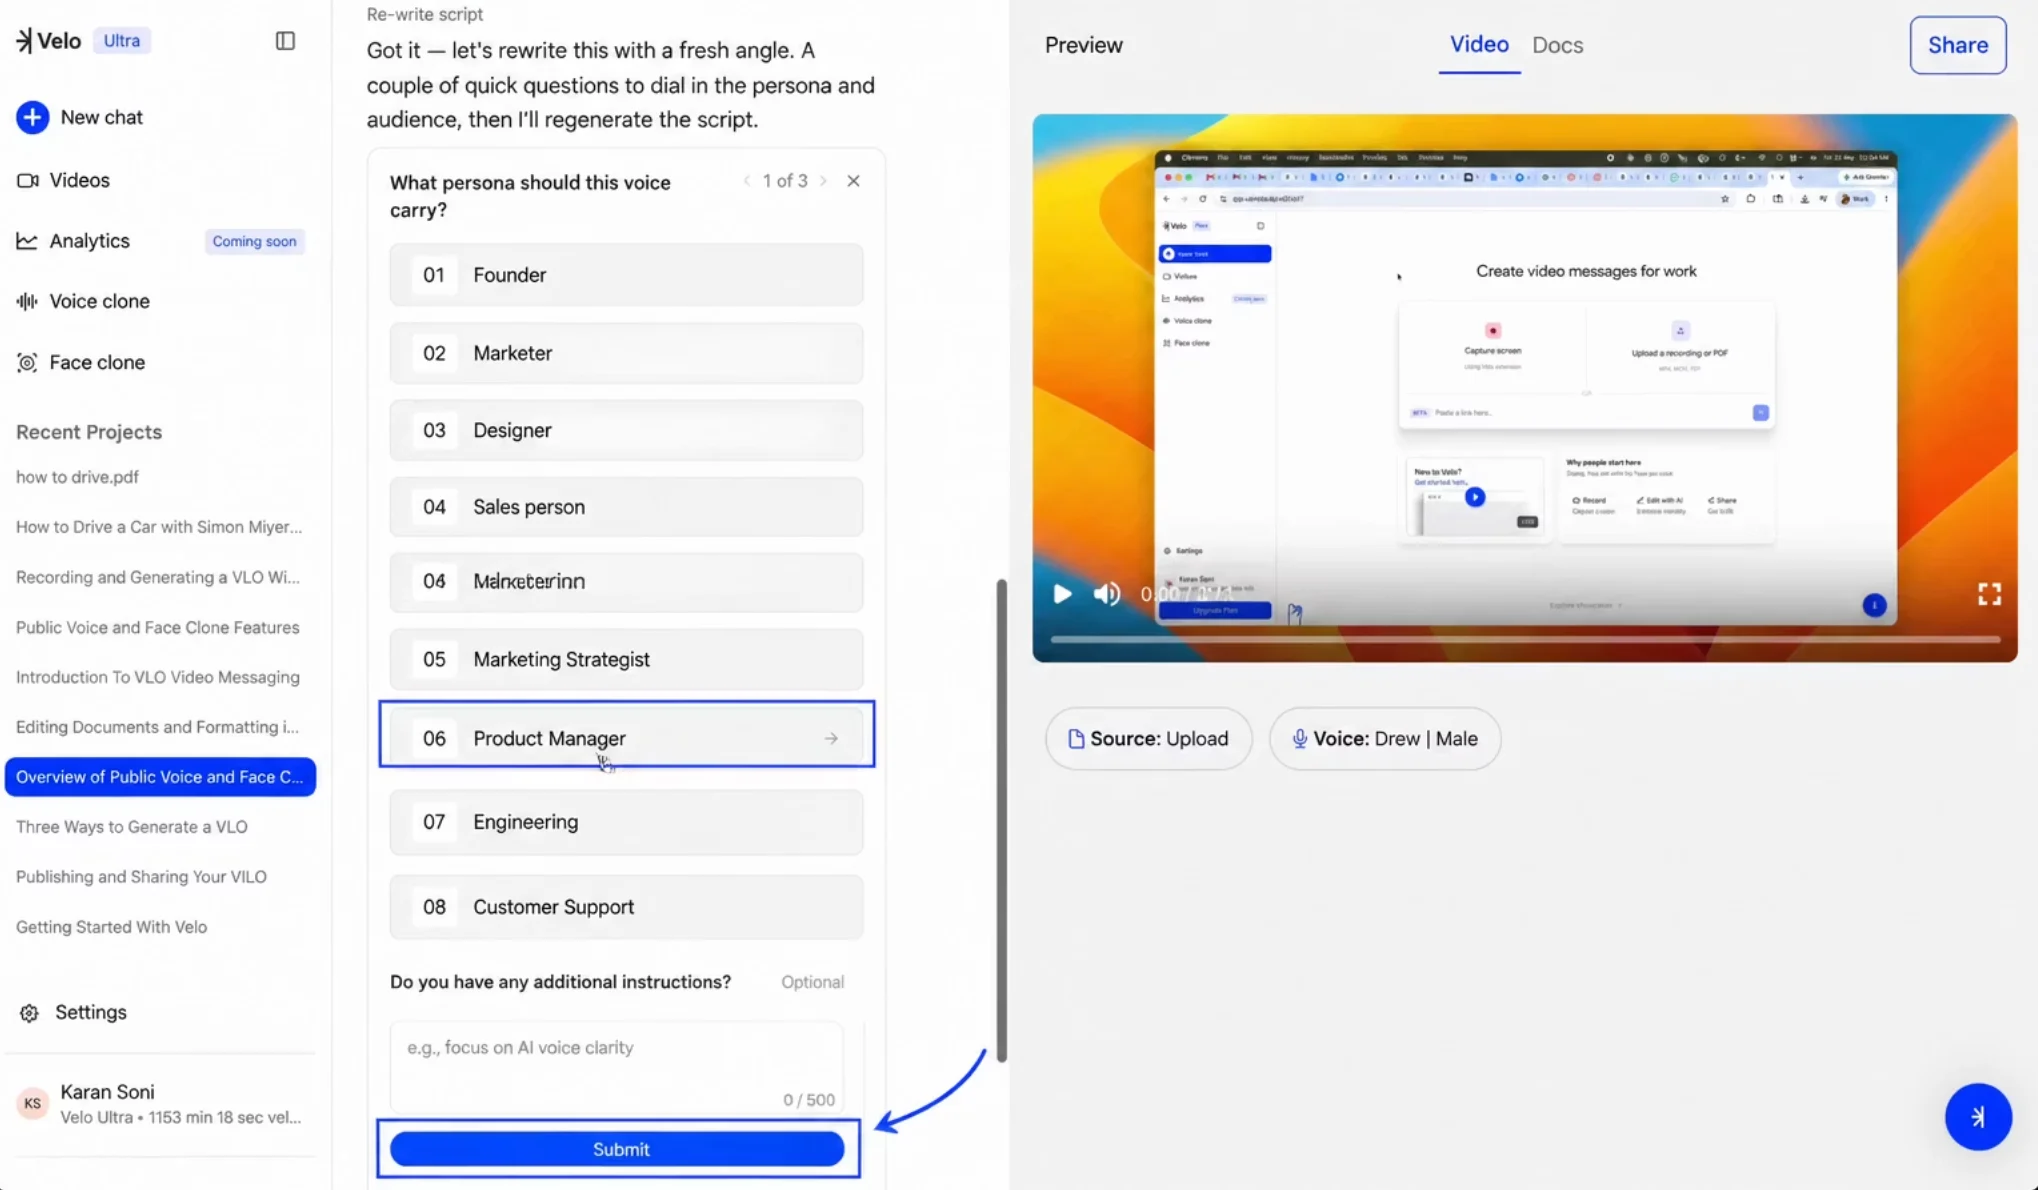Select the Founder persona option

point(626,275)
